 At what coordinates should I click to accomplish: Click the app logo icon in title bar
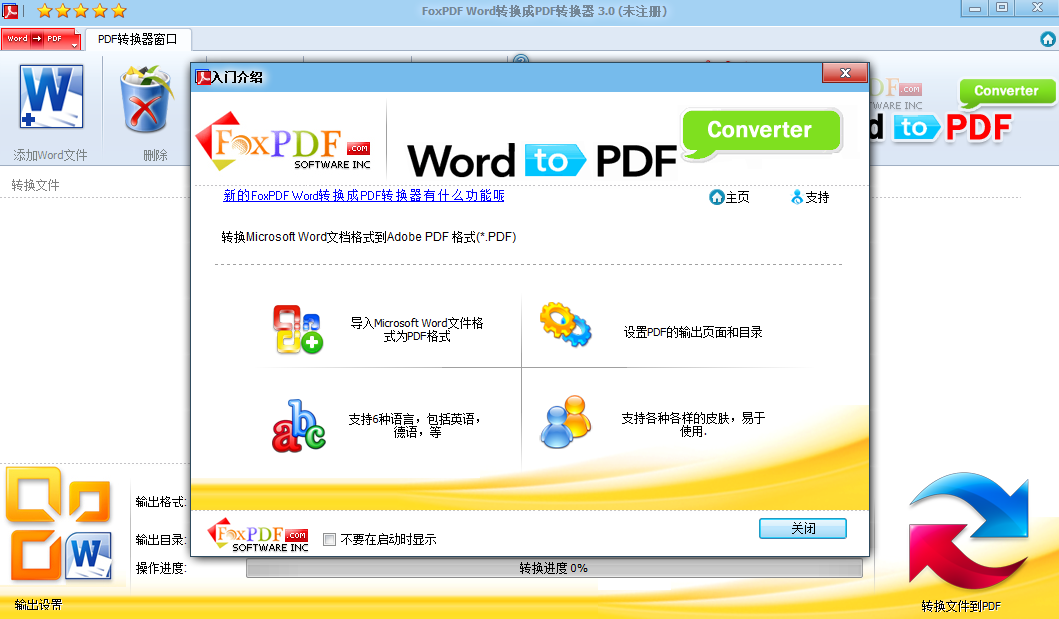tap(10, 11)
